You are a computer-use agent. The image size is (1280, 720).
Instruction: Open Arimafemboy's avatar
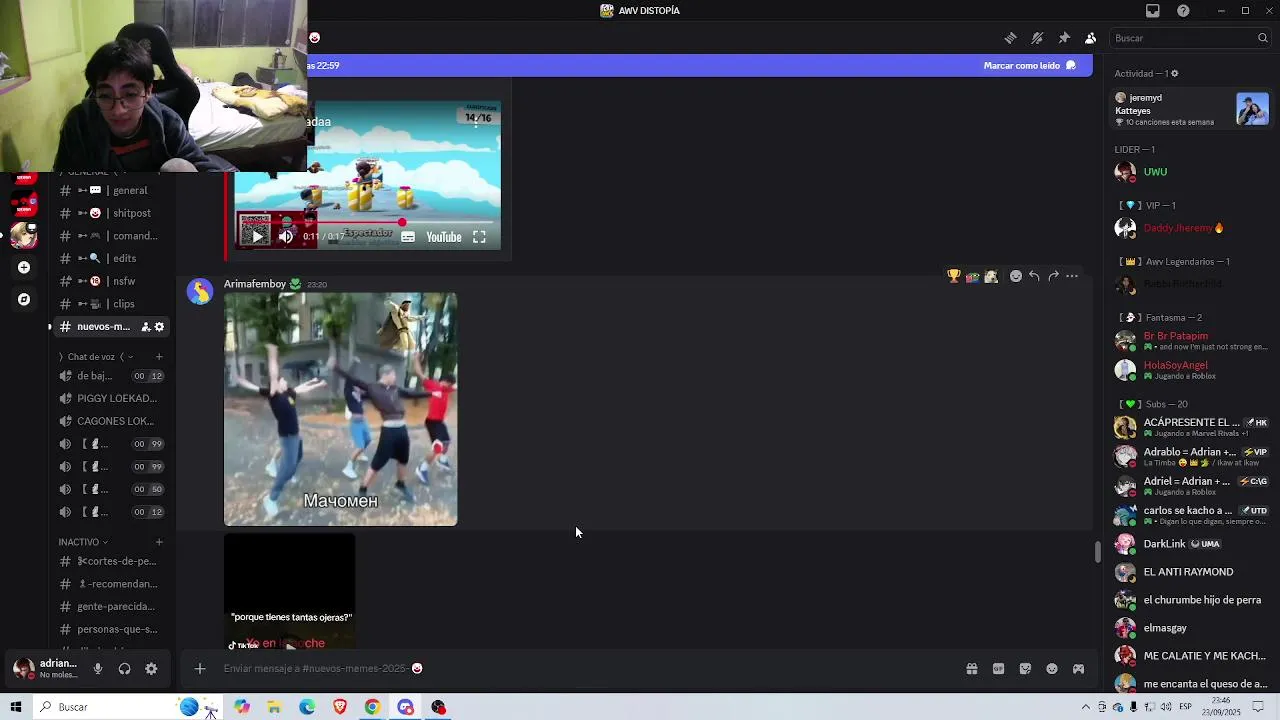click(200, 291)
